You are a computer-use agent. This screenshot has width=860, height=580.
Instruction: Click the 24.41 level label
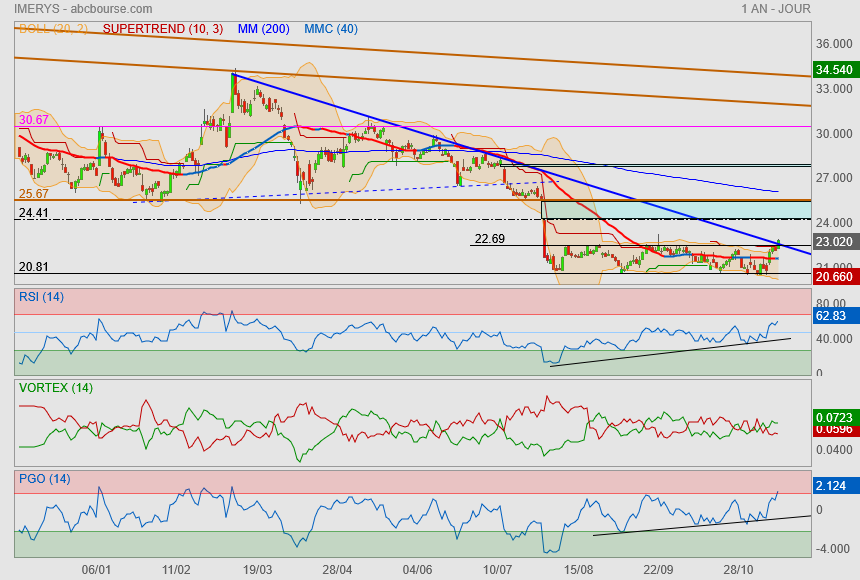click(33, 213)
